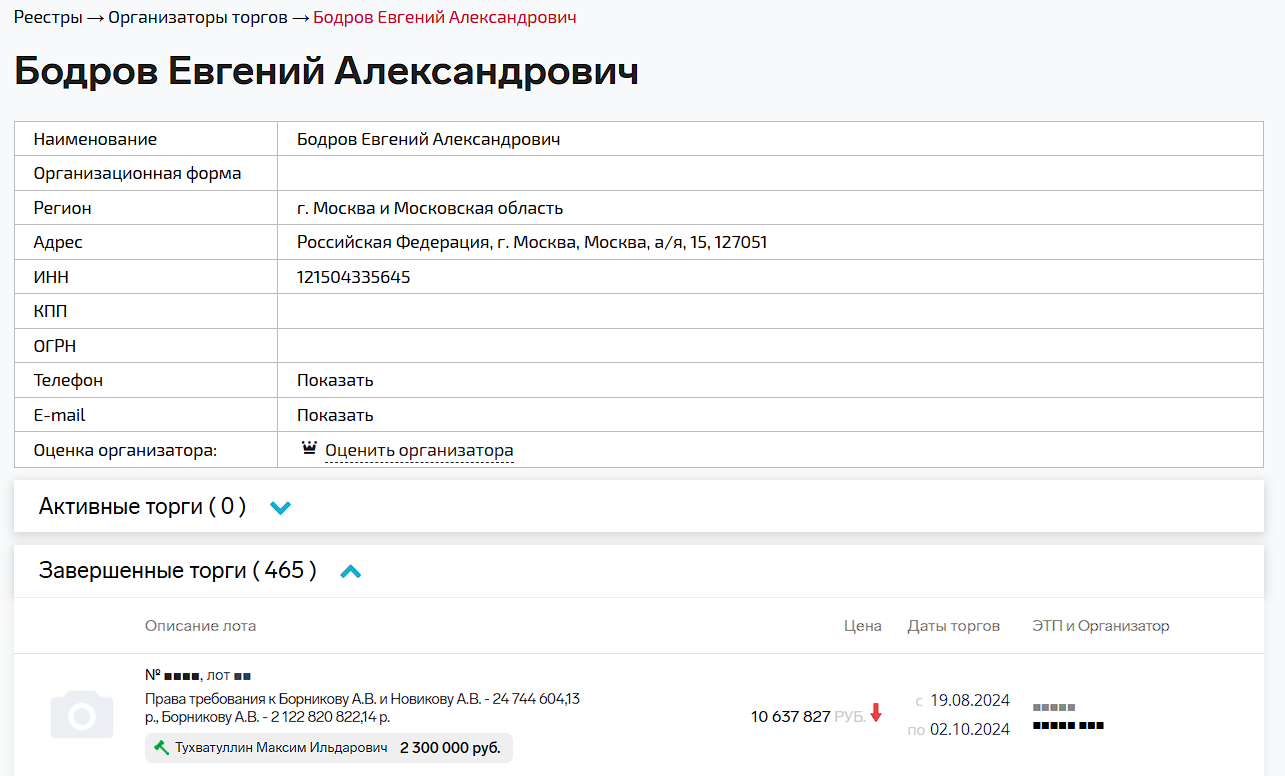Select the address cell with 127051
1285x776 pixels.
[770, 242]
